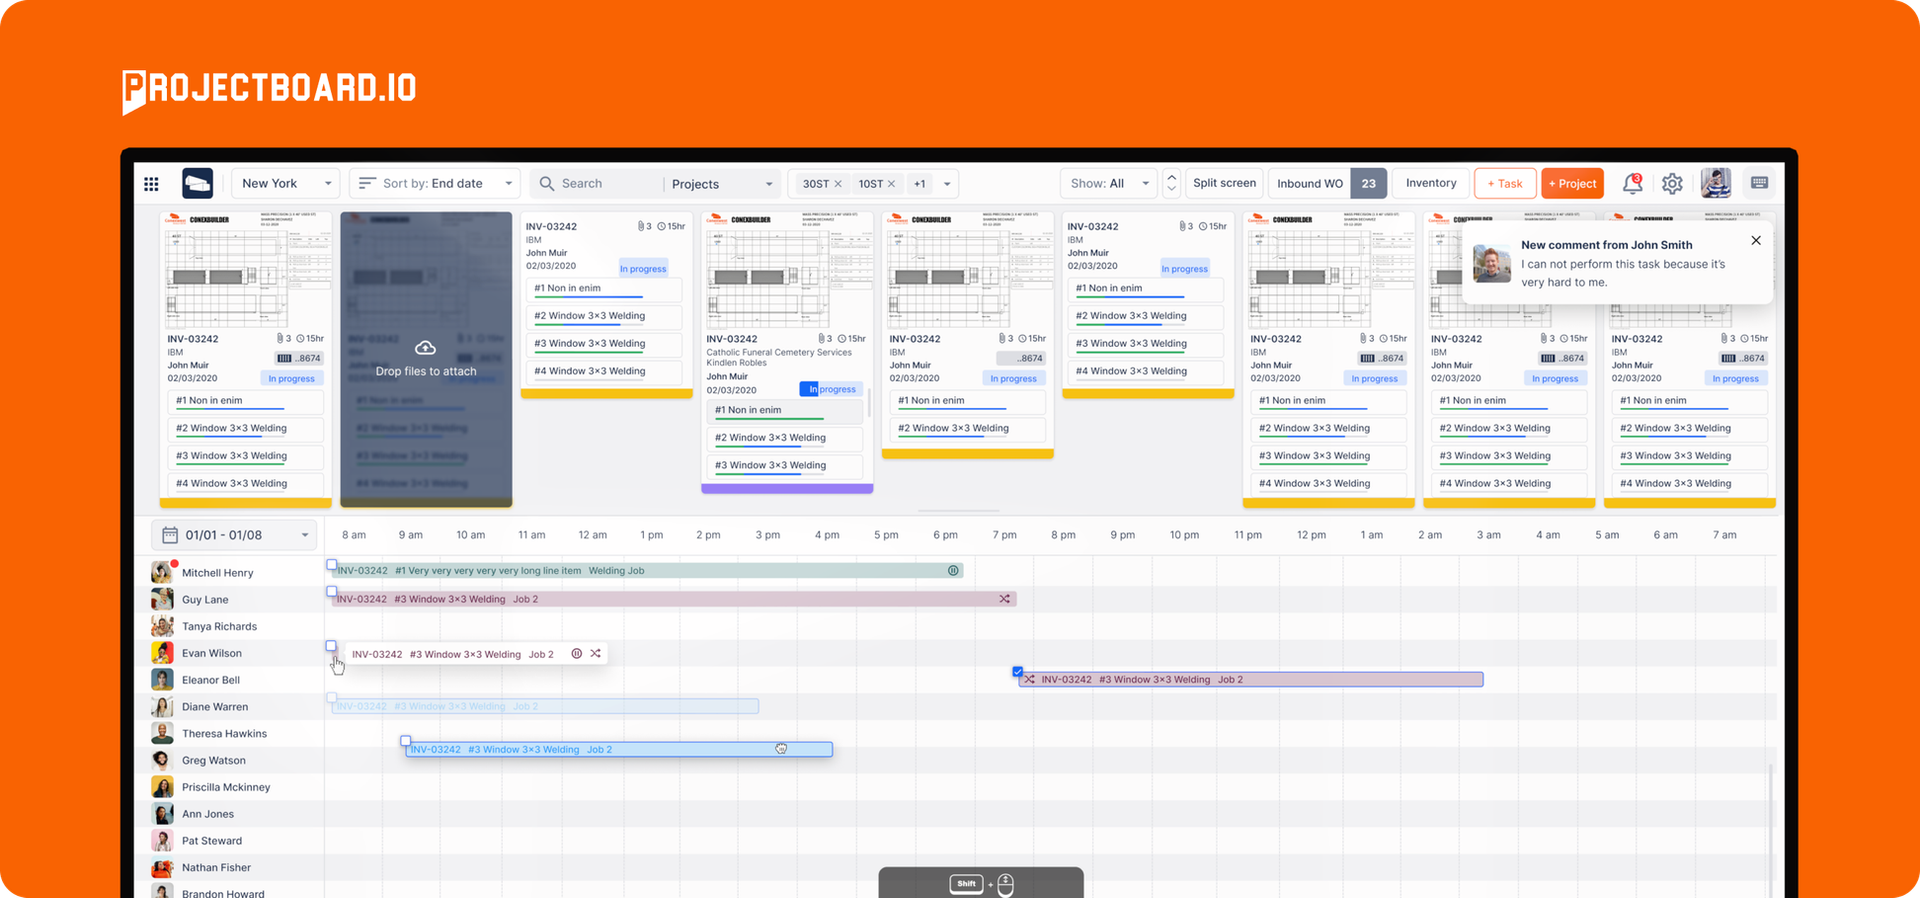The image size is (1920, 898).
Task: Click Mitchell Henry's avatar
Action: 162,572
